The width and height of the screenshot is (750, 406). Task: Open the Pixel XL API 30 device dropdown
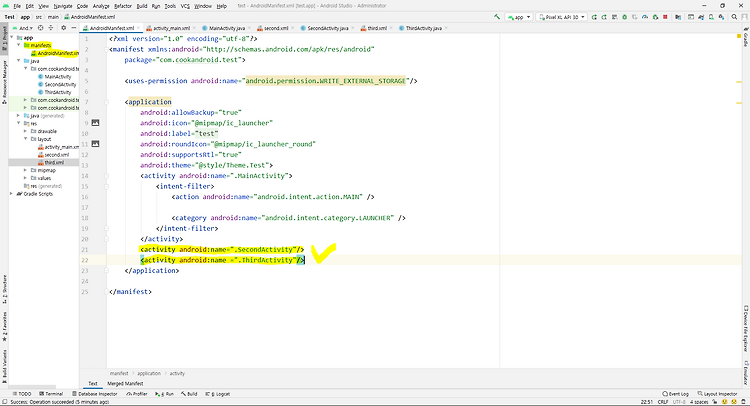click(x=561, y=17)
